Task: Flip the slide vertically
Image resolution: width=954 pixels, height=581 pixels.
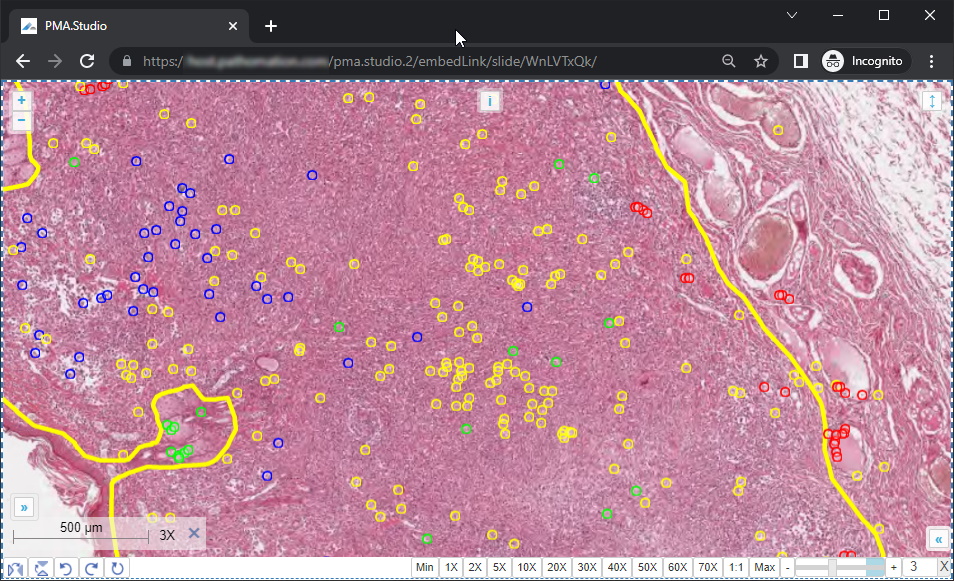Action: tap(42, 568)
